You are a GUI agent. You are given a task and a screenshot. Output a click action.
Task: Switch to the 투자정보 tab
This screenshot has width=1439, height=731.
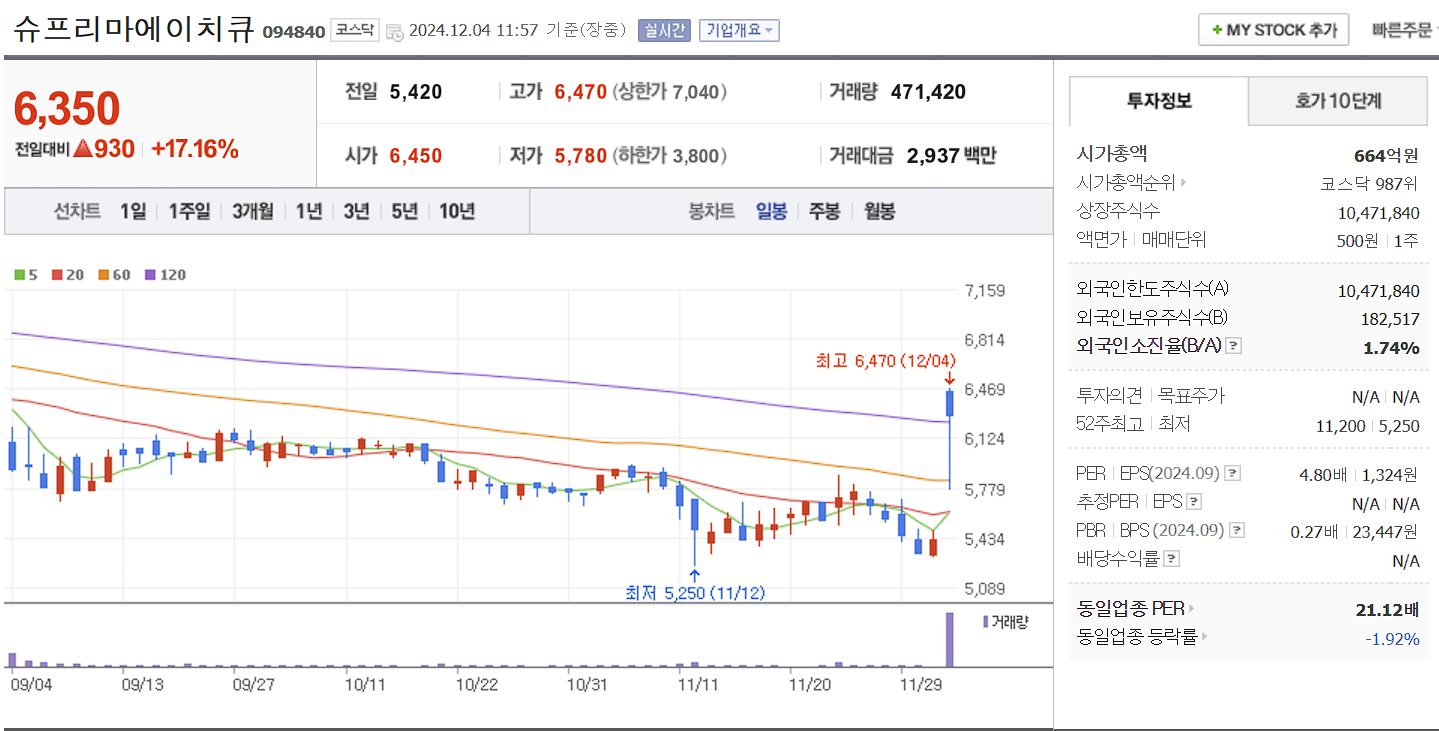[1159, 100]
